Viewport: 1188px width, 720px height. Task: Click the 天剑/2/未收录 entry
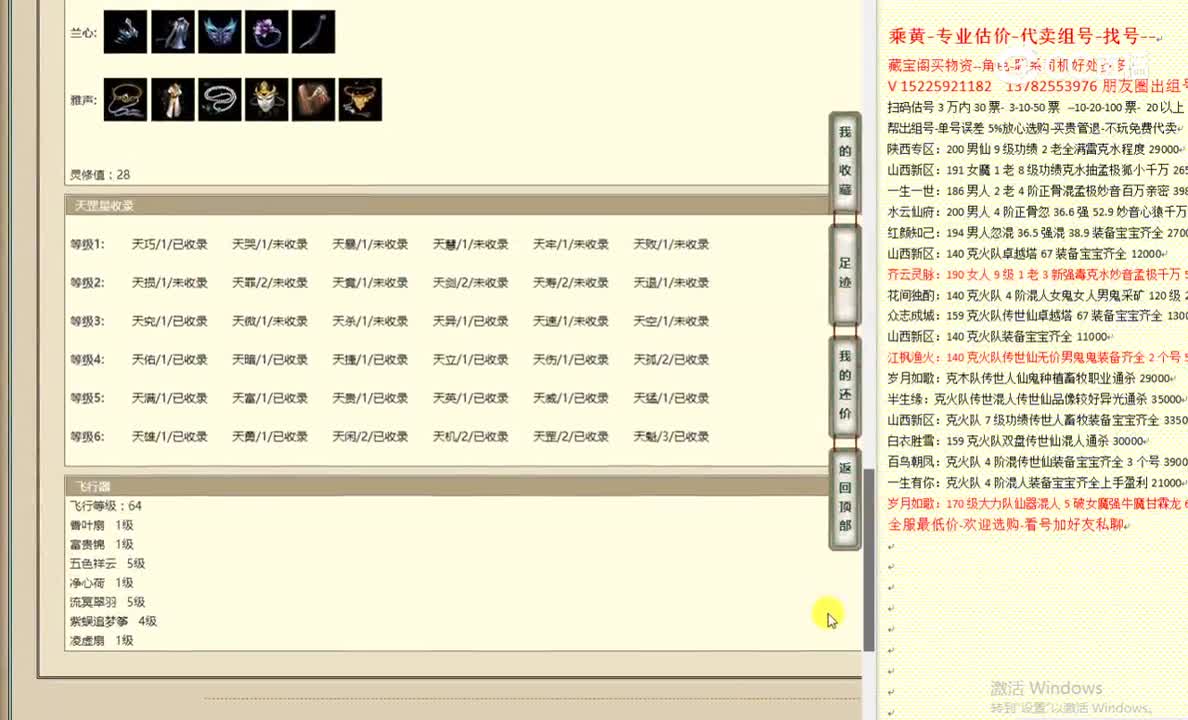coord(471,283)
